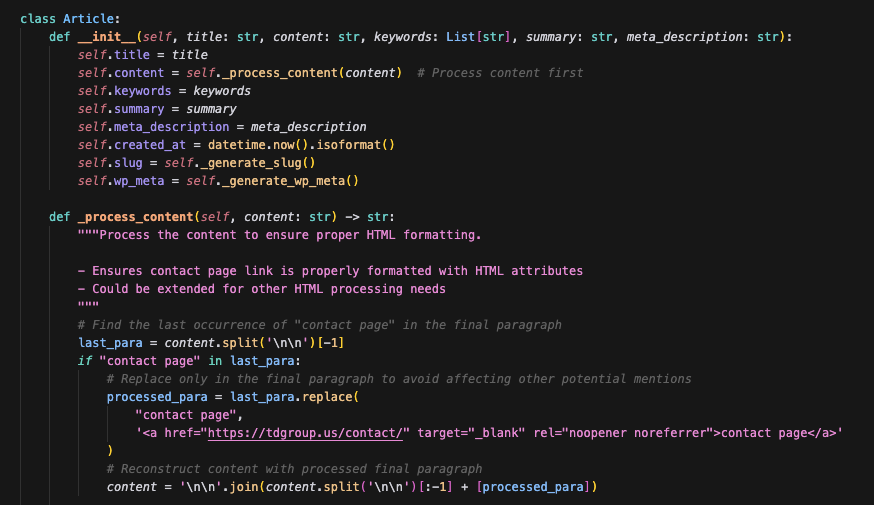This screenshot has height=505, width=874.
Task: Click the docstring opening line about HTML formatting
Action: pyautogui.click(x=280, y=235)
